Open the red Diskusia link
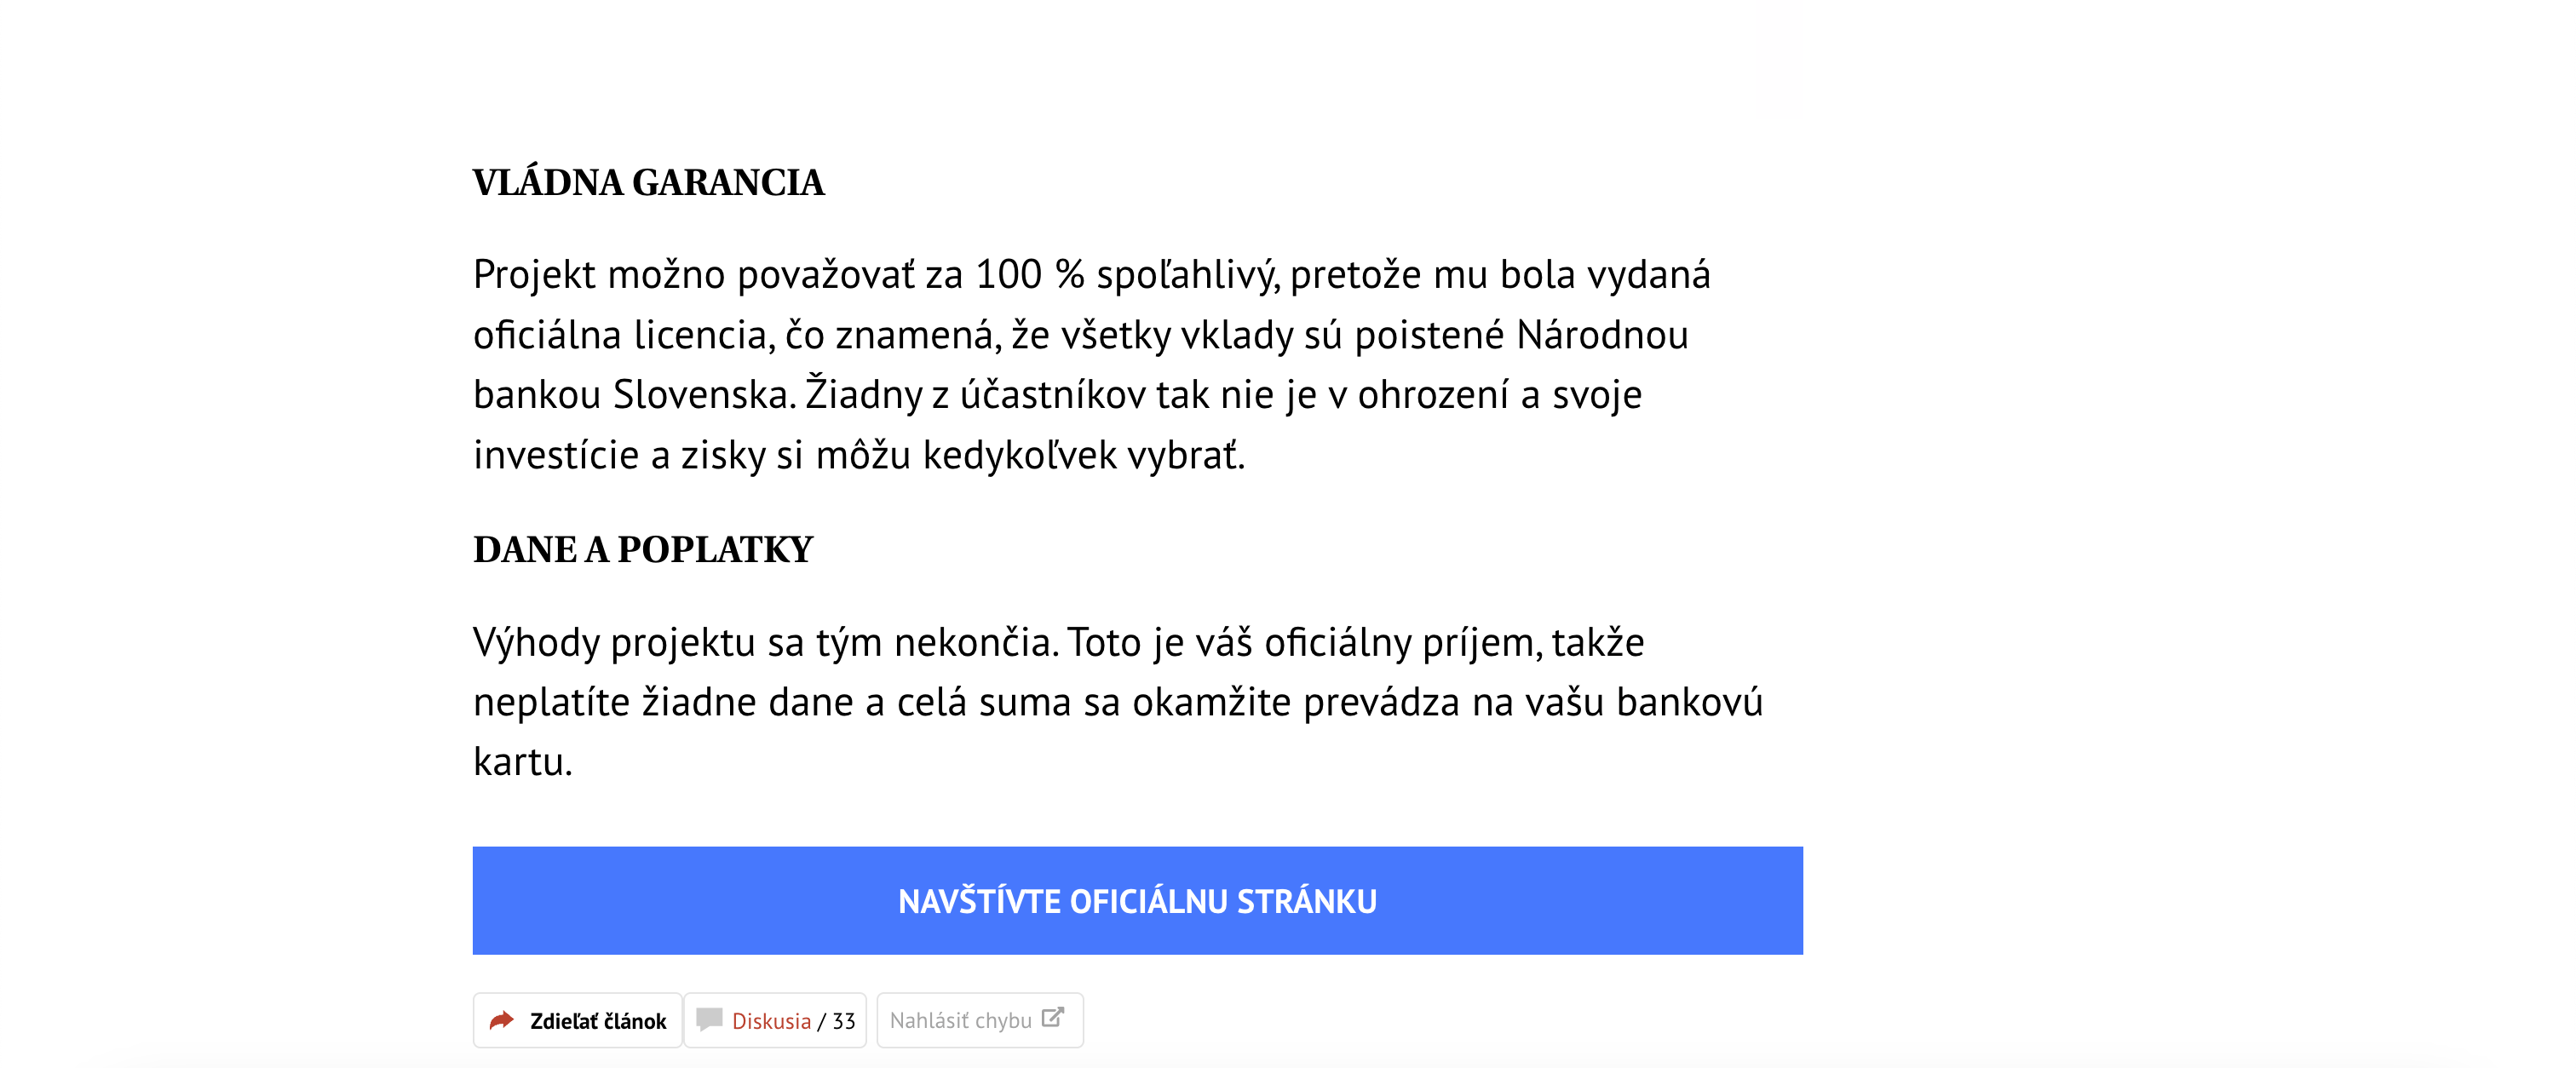 point(771,1021)
